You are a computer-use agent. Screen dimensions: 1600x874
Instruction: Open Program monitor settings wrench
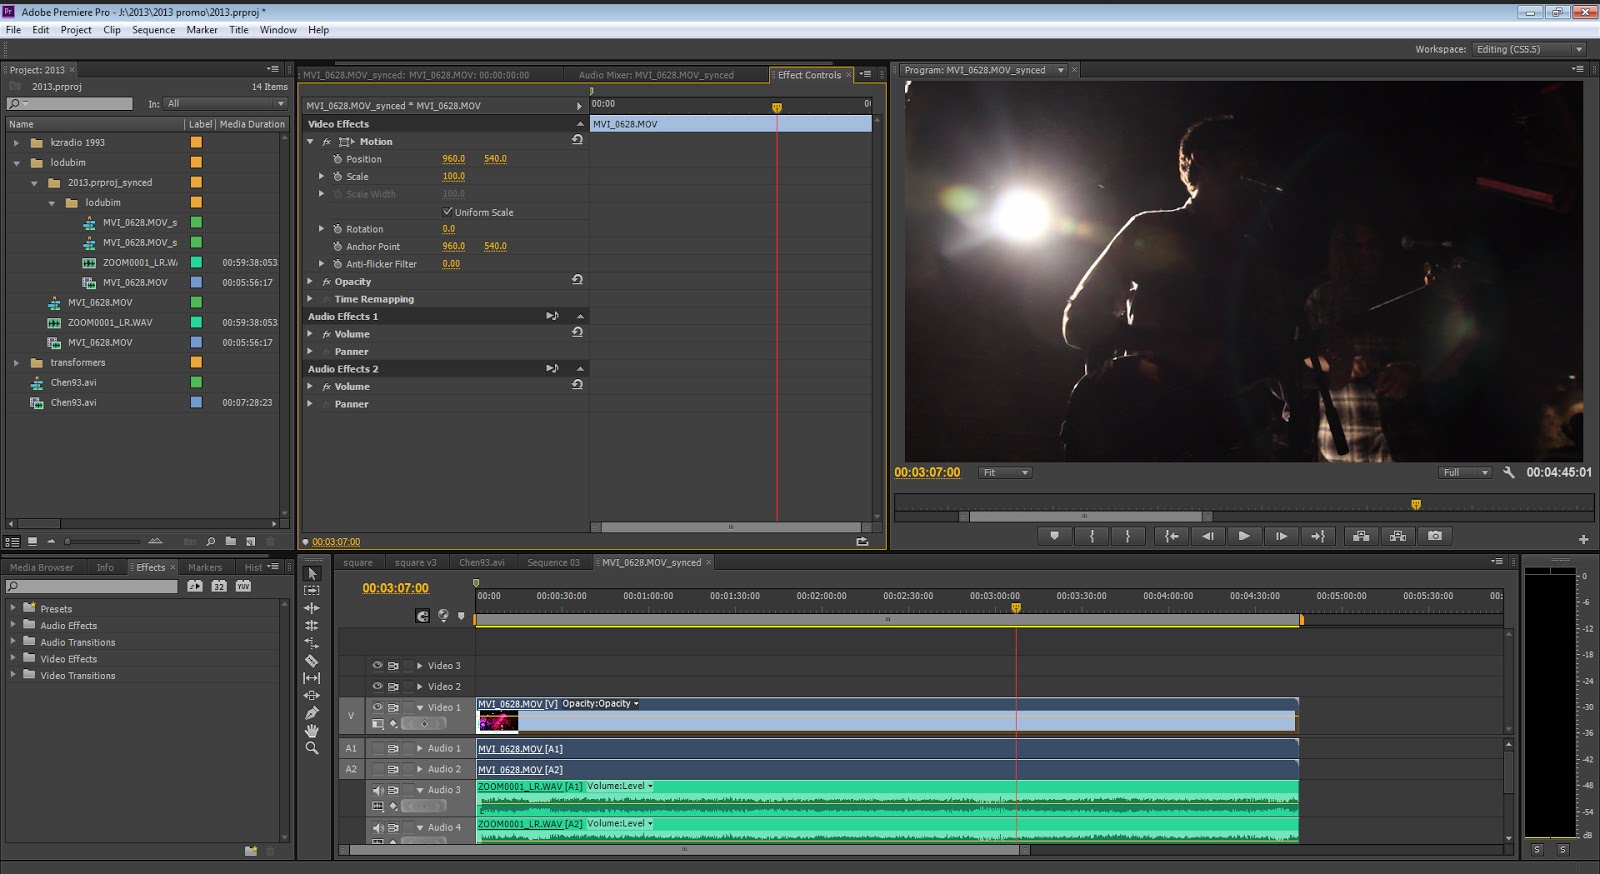pyautogui.click(x=1509, y=472)
